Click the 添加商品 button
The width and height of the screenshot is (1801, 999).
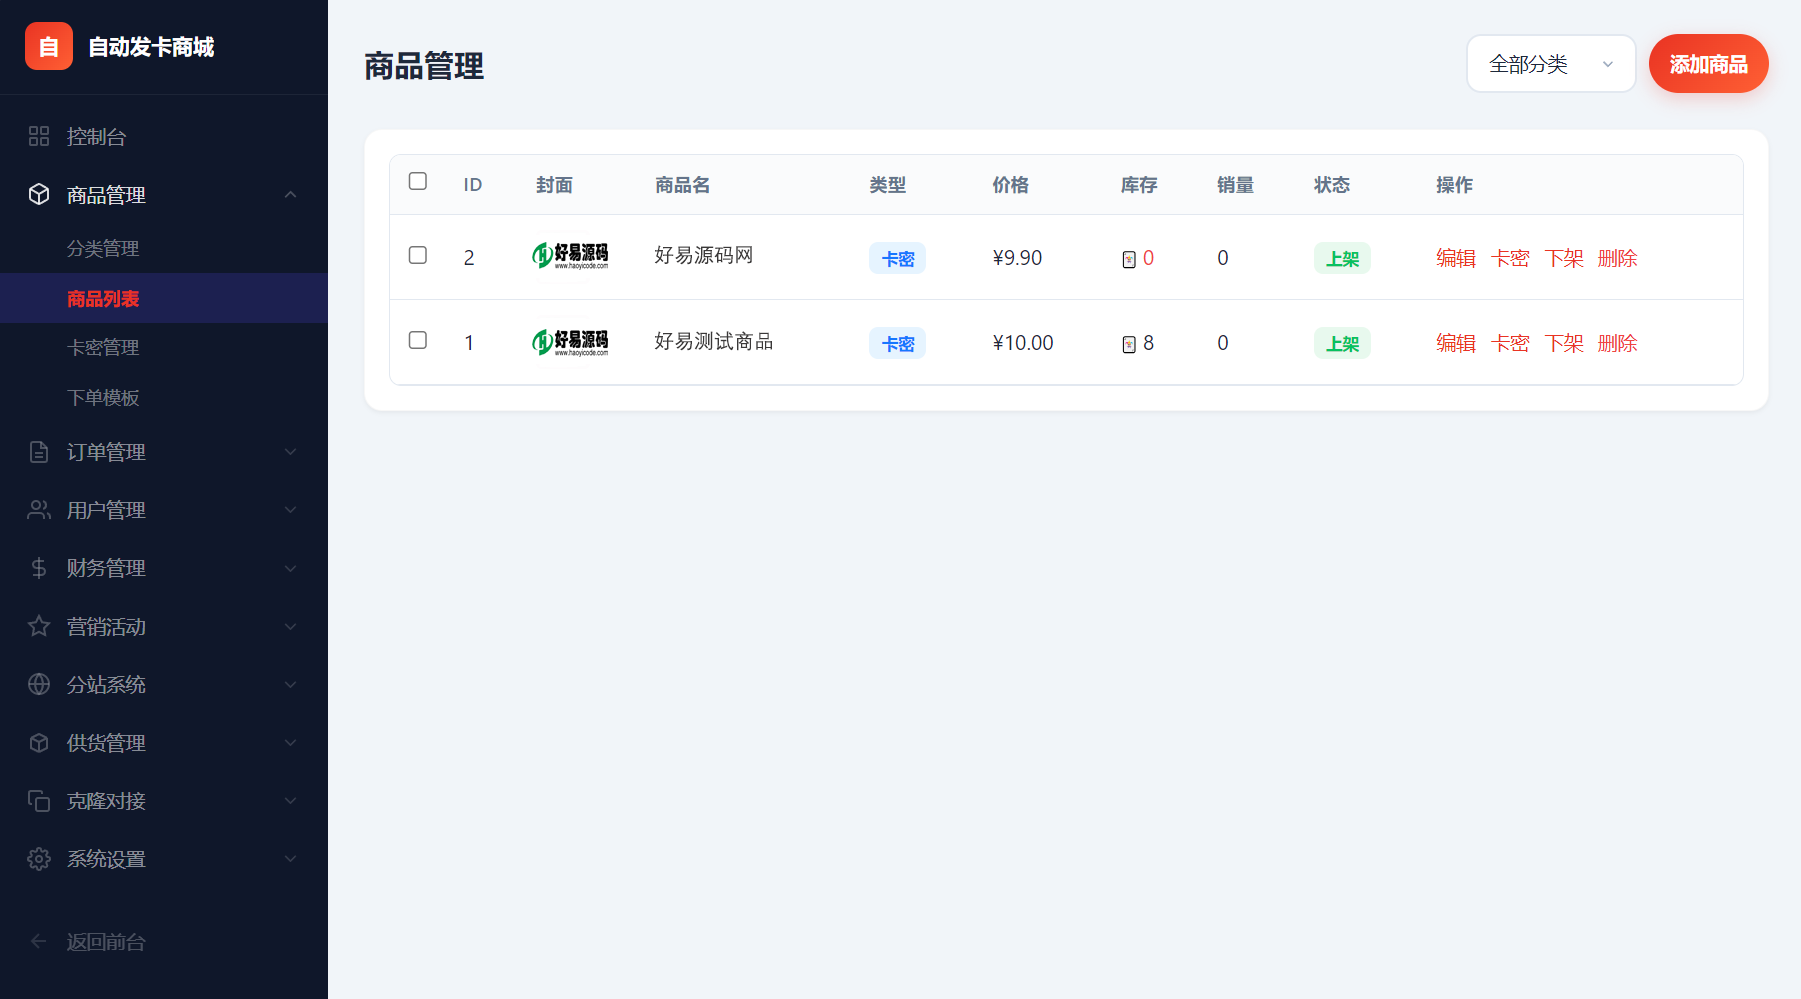coord(1707,63)
